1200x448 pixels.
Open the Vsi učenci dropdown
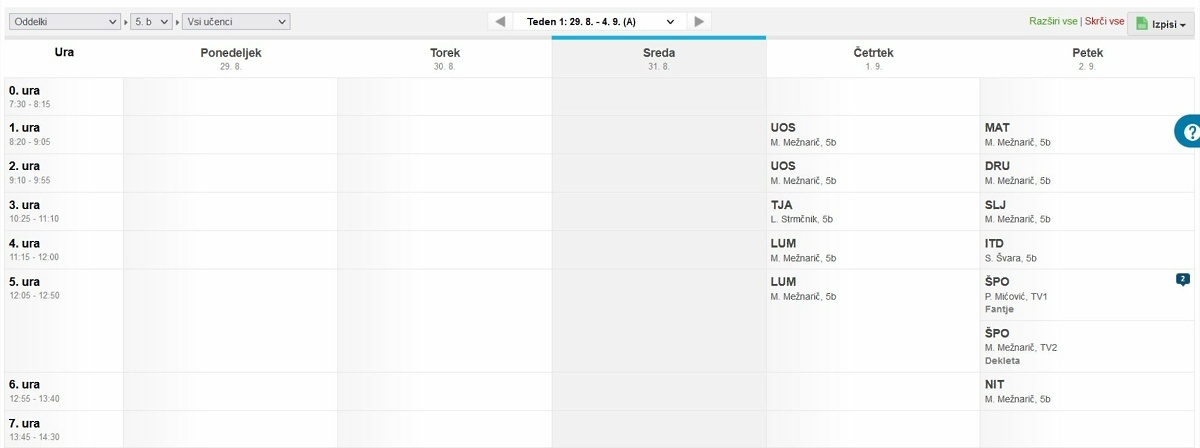[x=237, y=21]
